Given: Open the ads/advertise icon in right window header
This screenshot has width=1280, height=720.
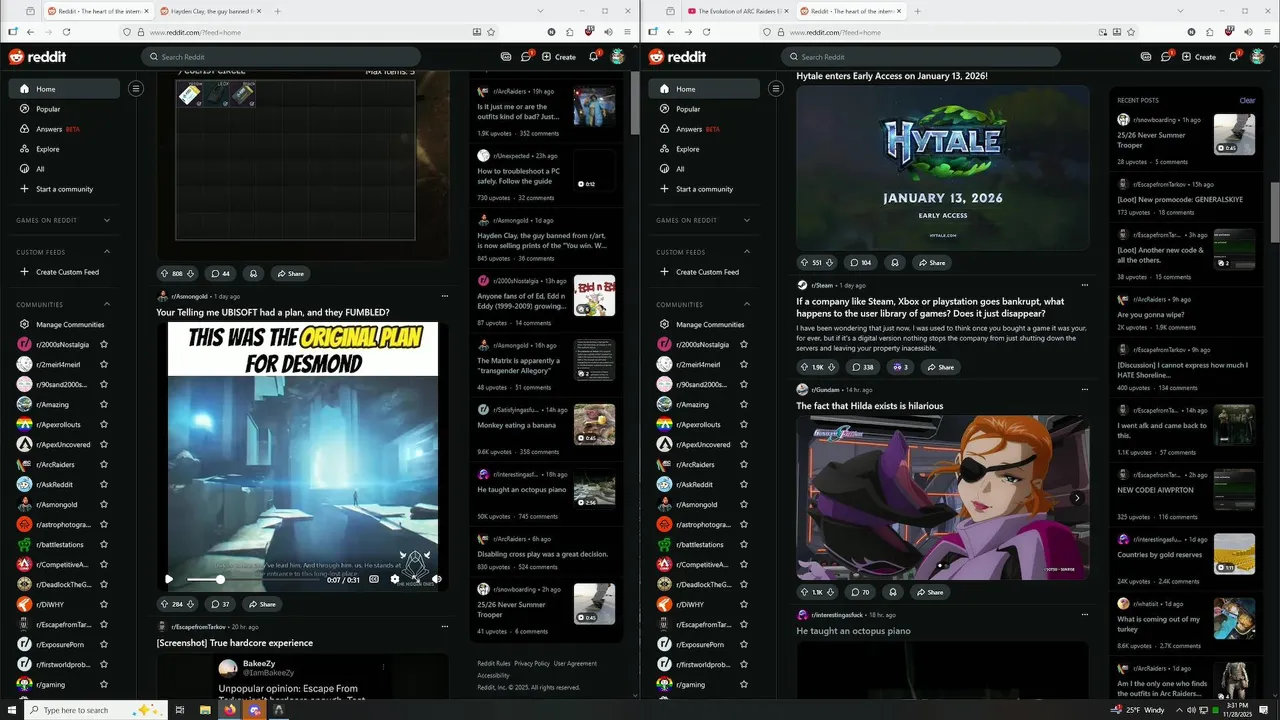Looking at the screenshot, I should coord(1146,57).
